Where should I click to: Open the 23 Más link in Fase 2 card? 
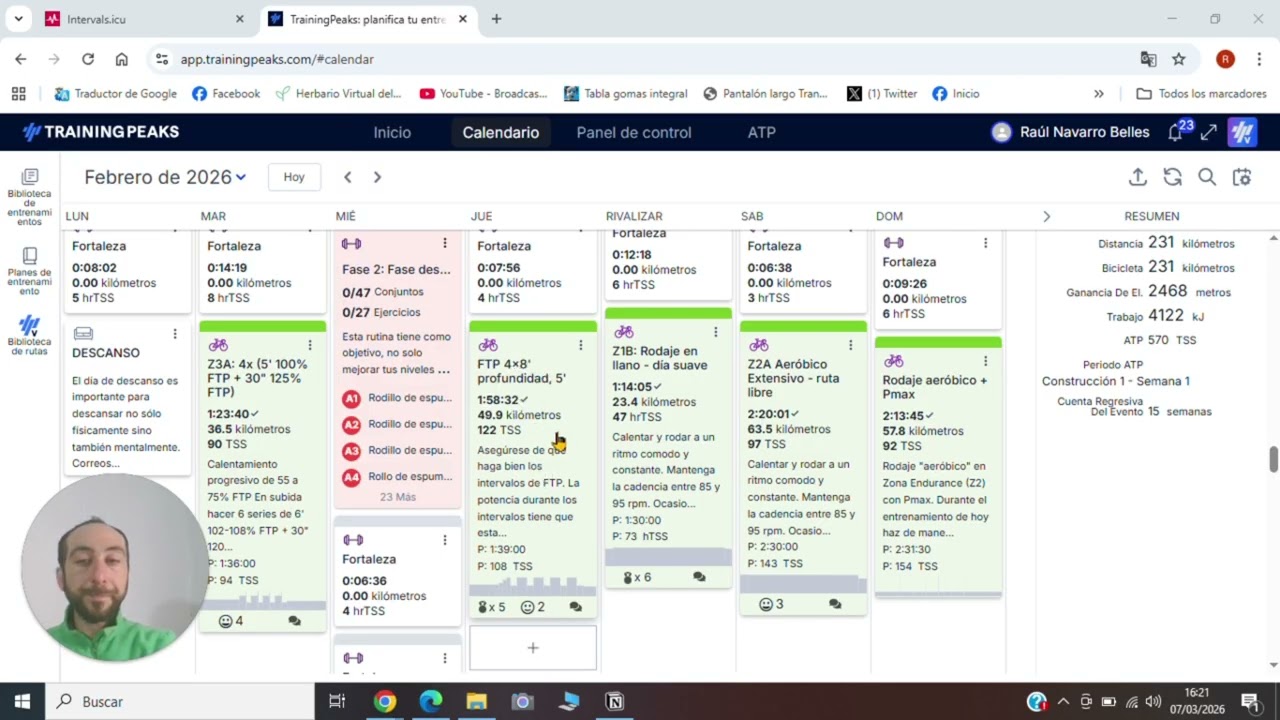[x=398, y=497]
